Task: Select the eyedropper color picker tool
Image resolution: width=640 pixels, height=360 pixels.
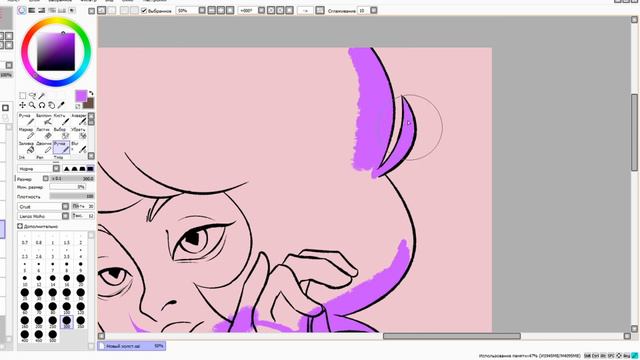Action: (x=61, y=105)
